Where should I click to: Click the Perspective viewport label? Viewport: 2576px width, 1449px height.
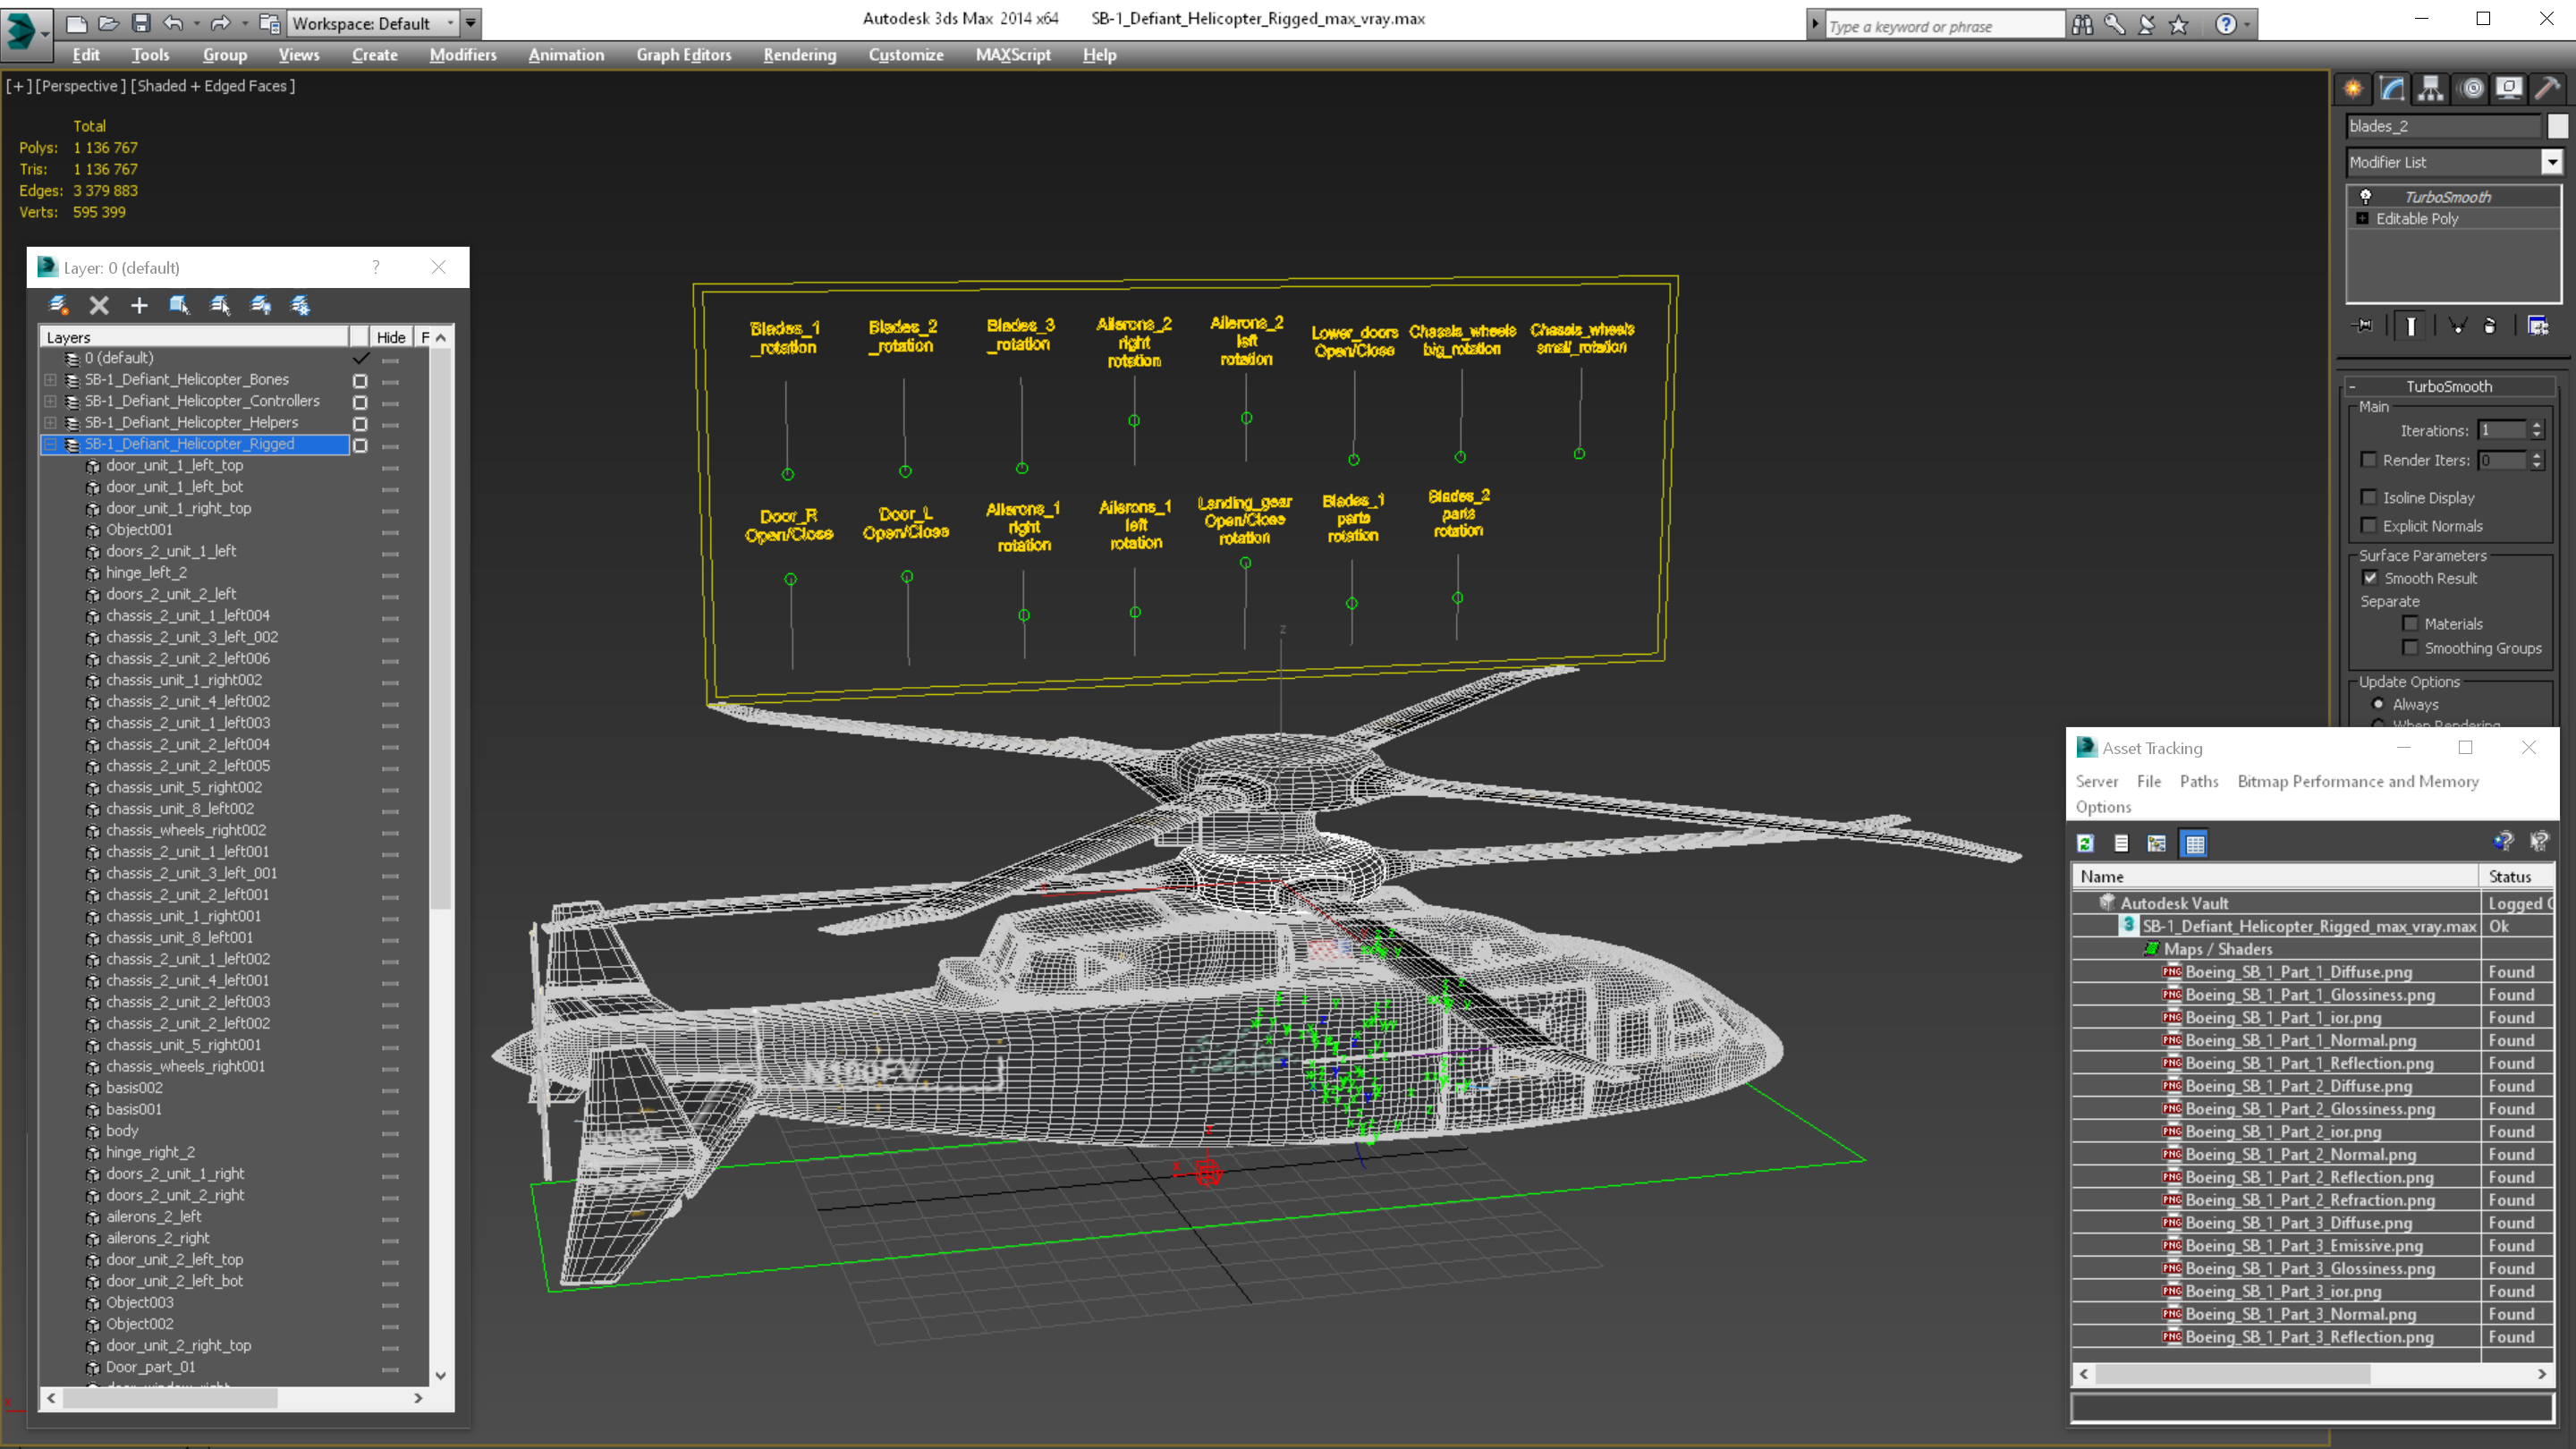pos(81,86)
